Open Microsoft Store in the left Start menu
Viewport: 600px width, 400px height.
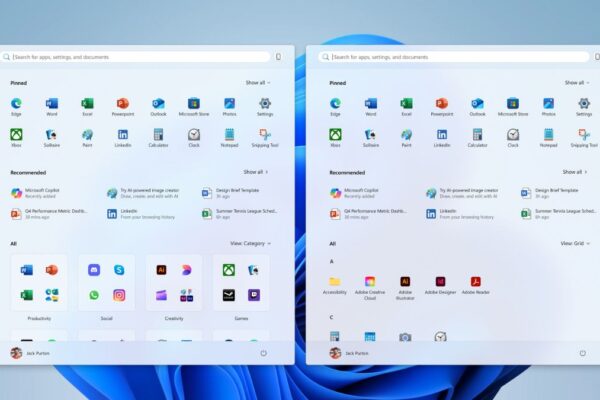coord(194,104)
